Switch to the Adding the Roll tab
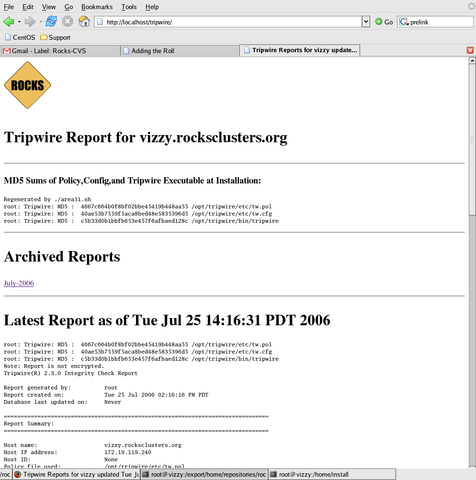 coord(180,51)
